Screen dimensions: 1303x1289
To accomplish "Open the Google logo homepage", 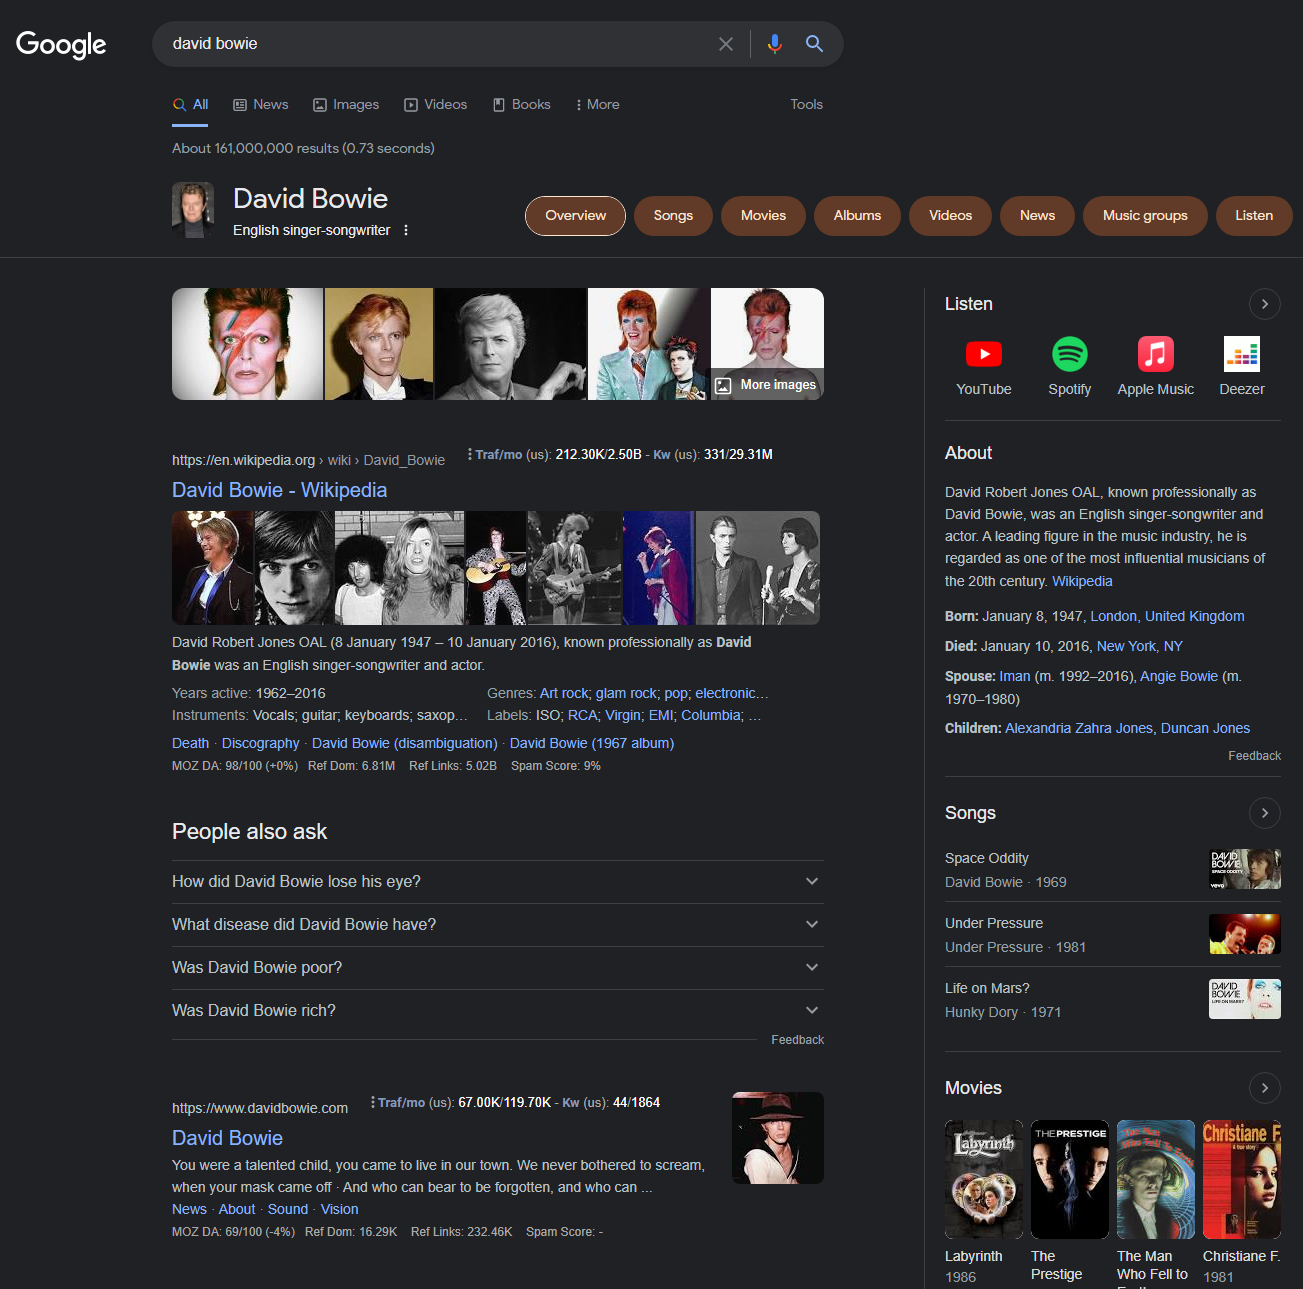I will click(61, 44).
